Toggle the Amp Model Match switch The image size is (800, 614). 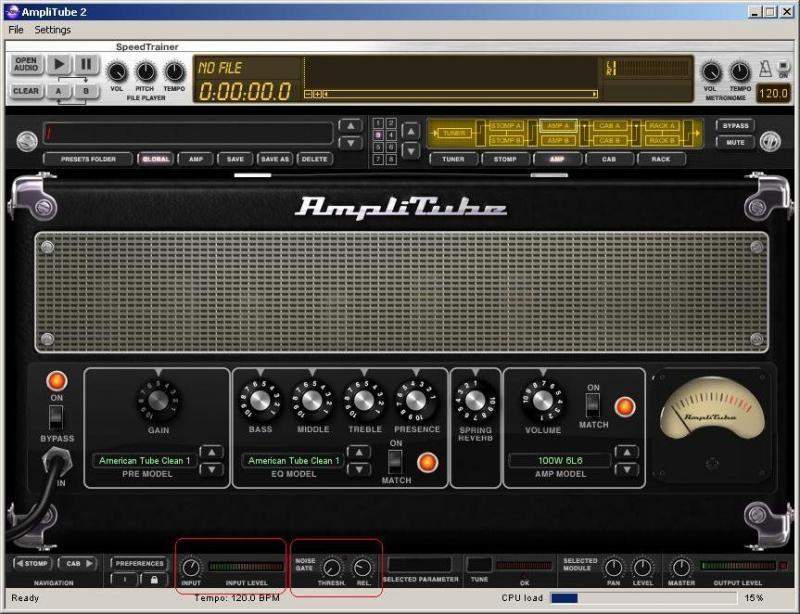coord(593,405)
